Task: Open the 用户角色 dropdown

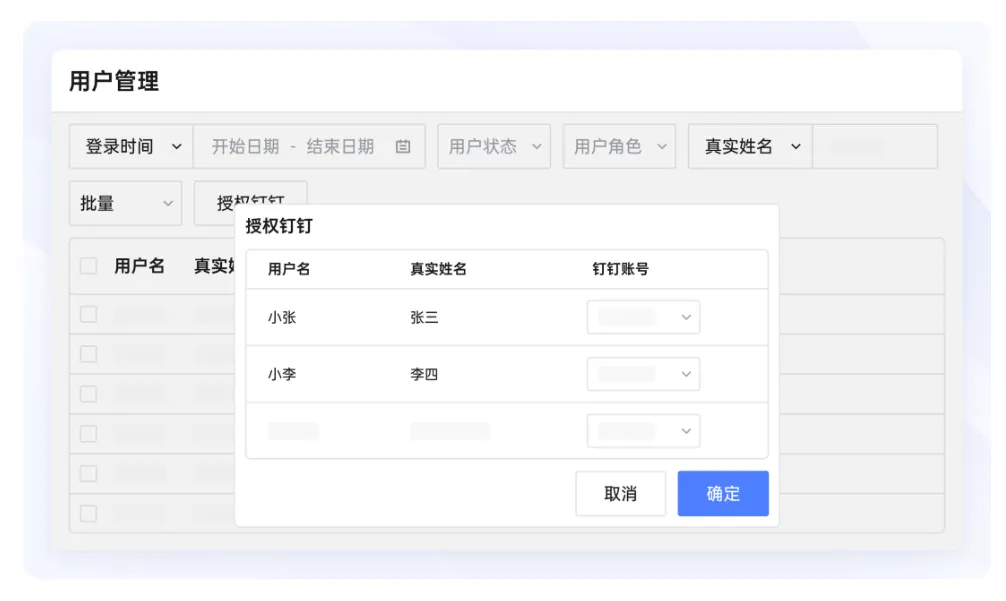Action: click(x=619, y=147)
